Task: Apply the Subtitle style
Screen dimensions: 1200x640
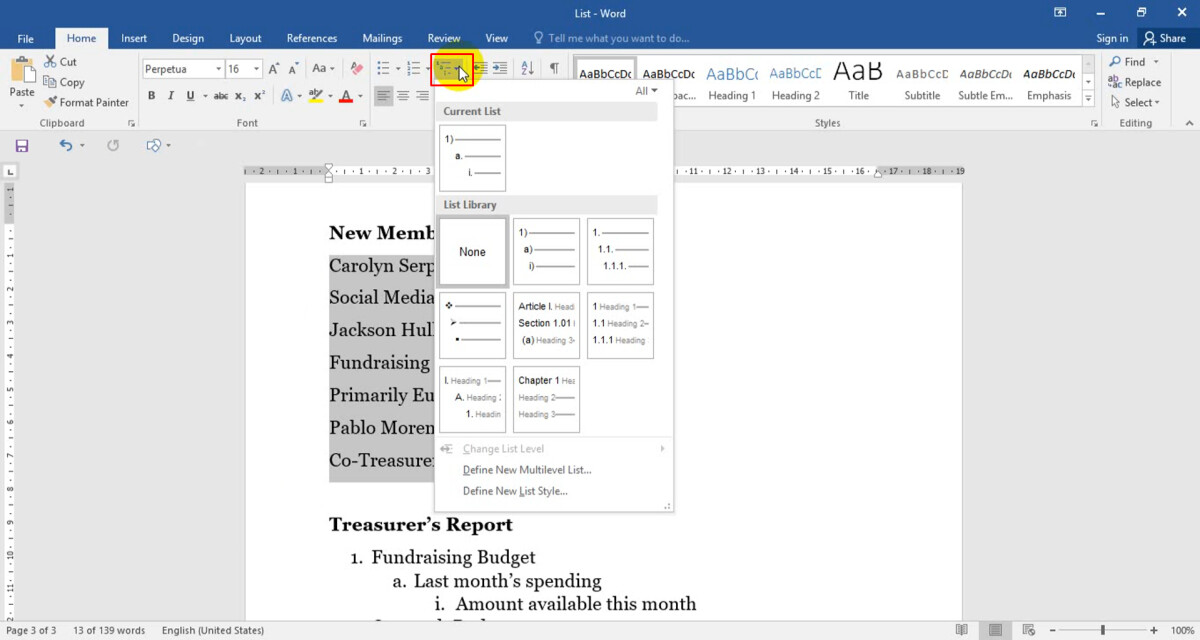Action: coord(922,83)
